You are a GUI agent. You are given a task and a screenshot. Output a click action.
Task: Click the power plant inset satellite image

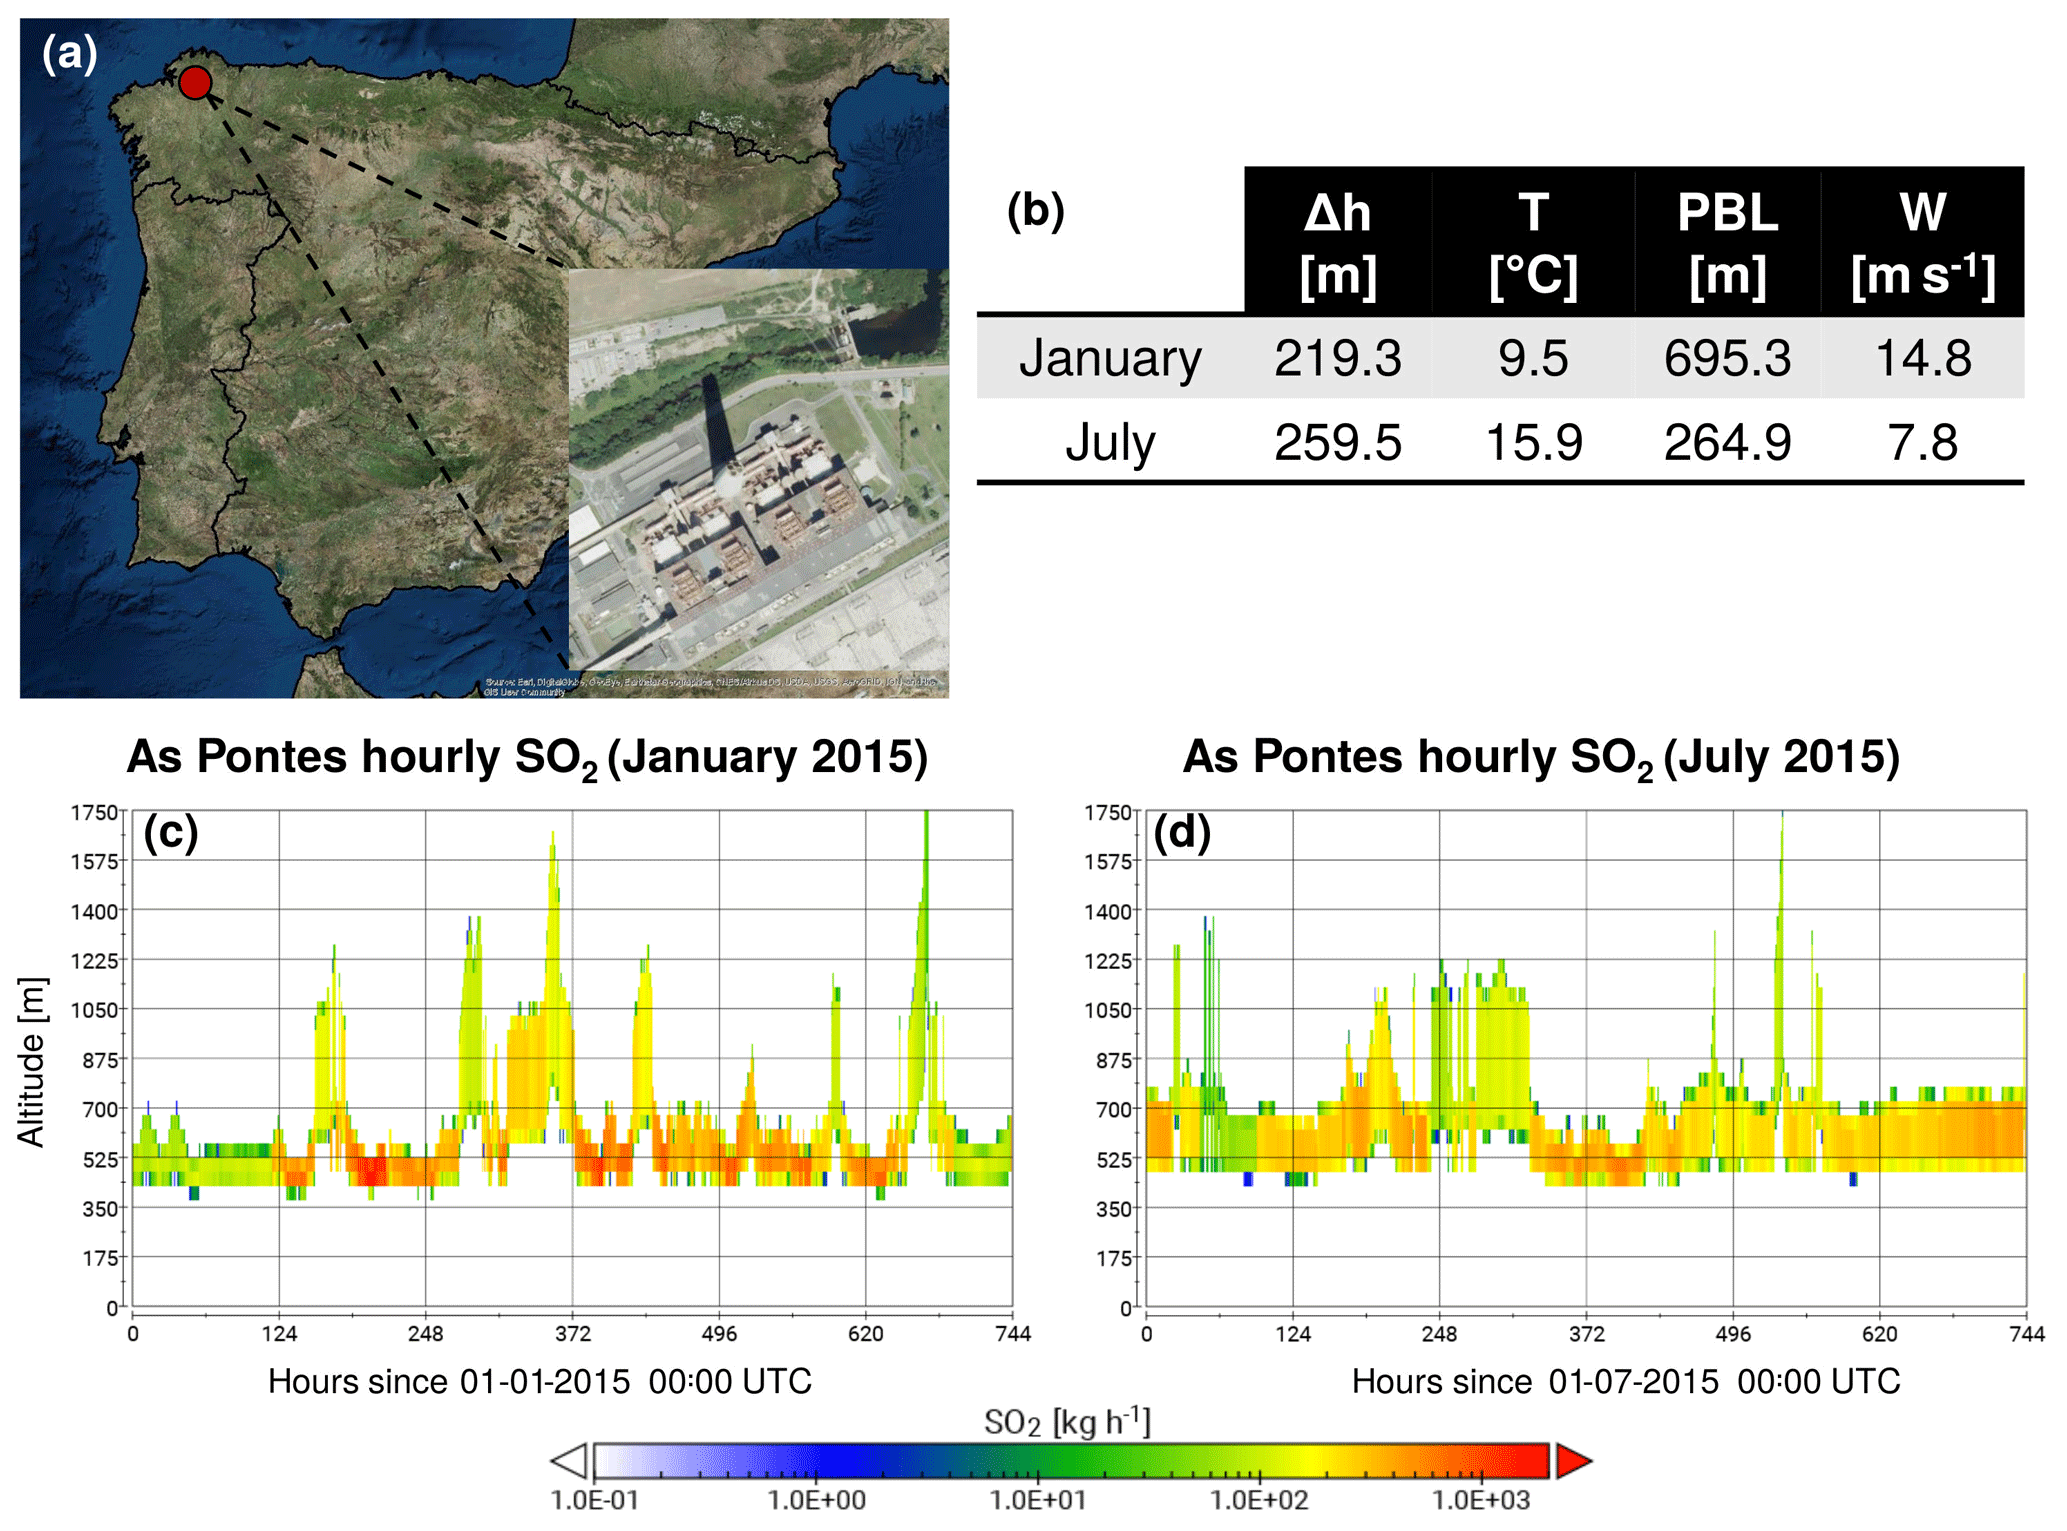click(758, 468)
